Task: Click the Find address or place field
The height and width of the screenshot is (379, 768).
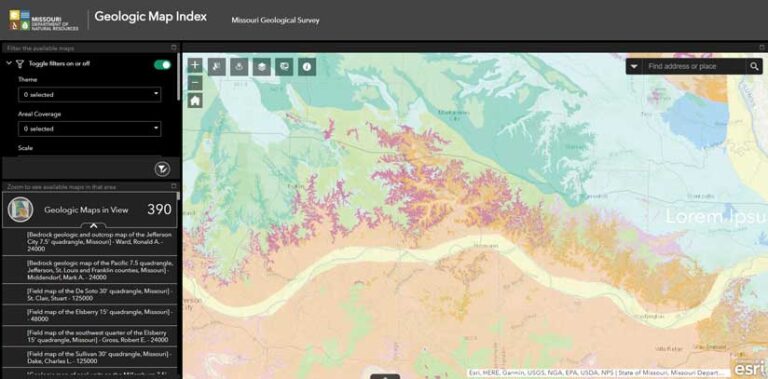Action: point(695,67)
